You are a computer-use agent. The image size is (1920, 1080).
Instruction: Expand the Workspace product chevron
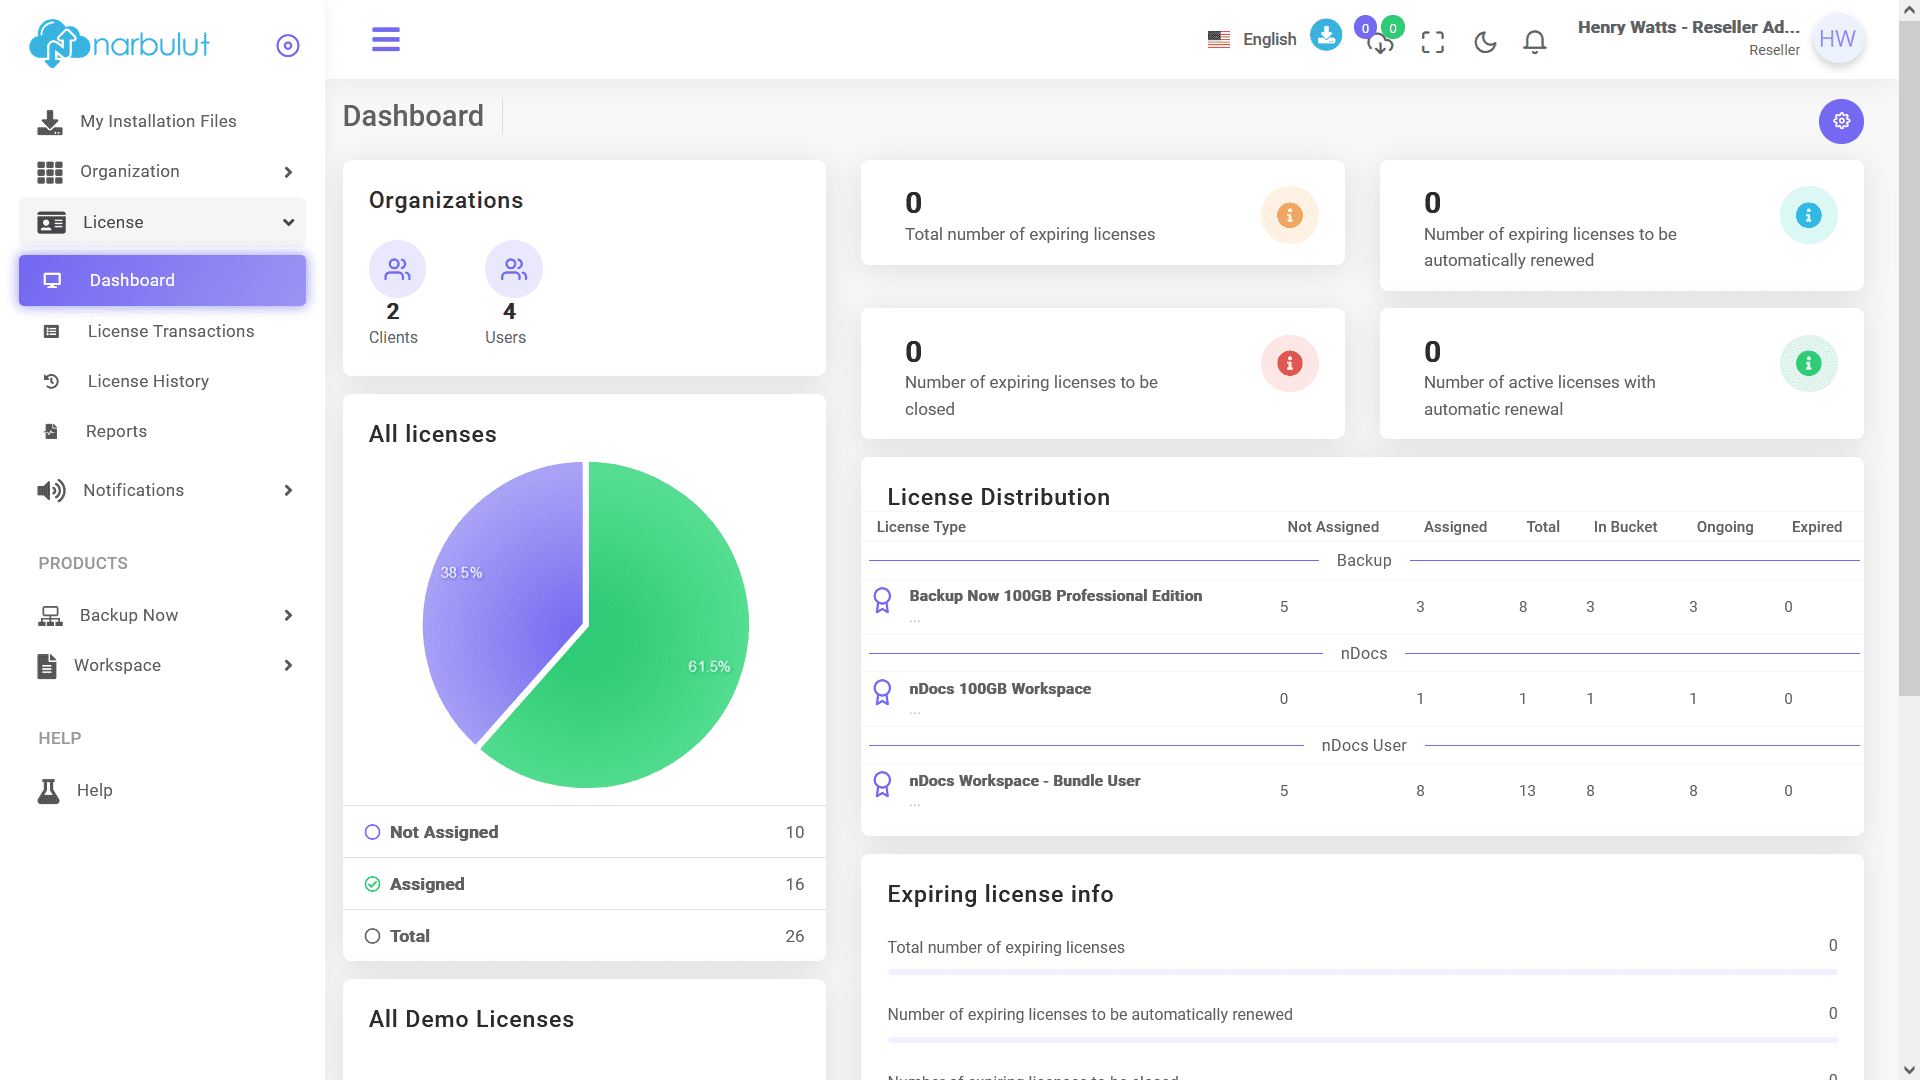click(x=288, y=665)
